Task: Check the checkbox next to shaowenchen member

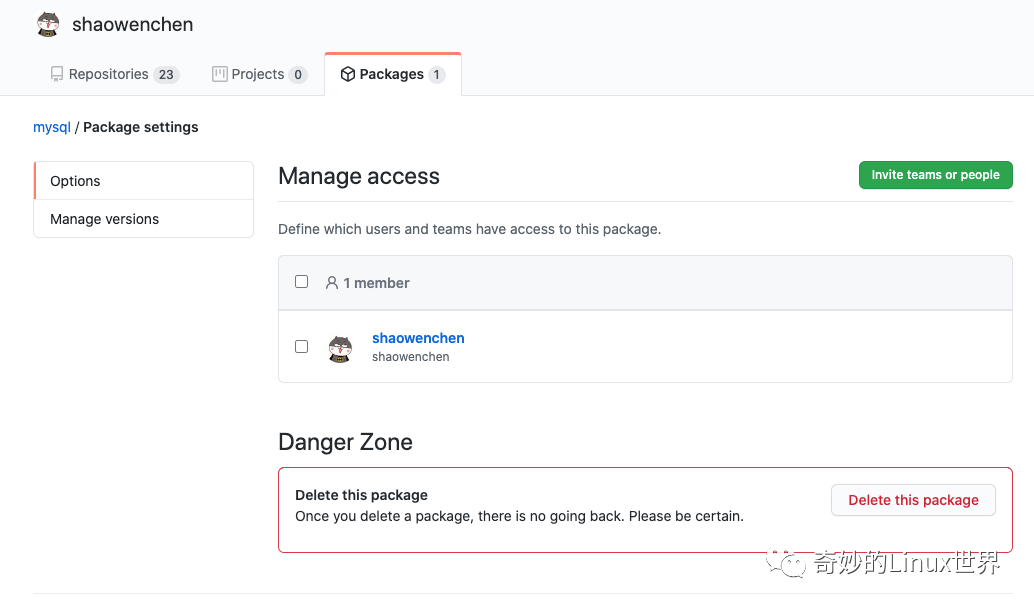Action: [301, 346]
